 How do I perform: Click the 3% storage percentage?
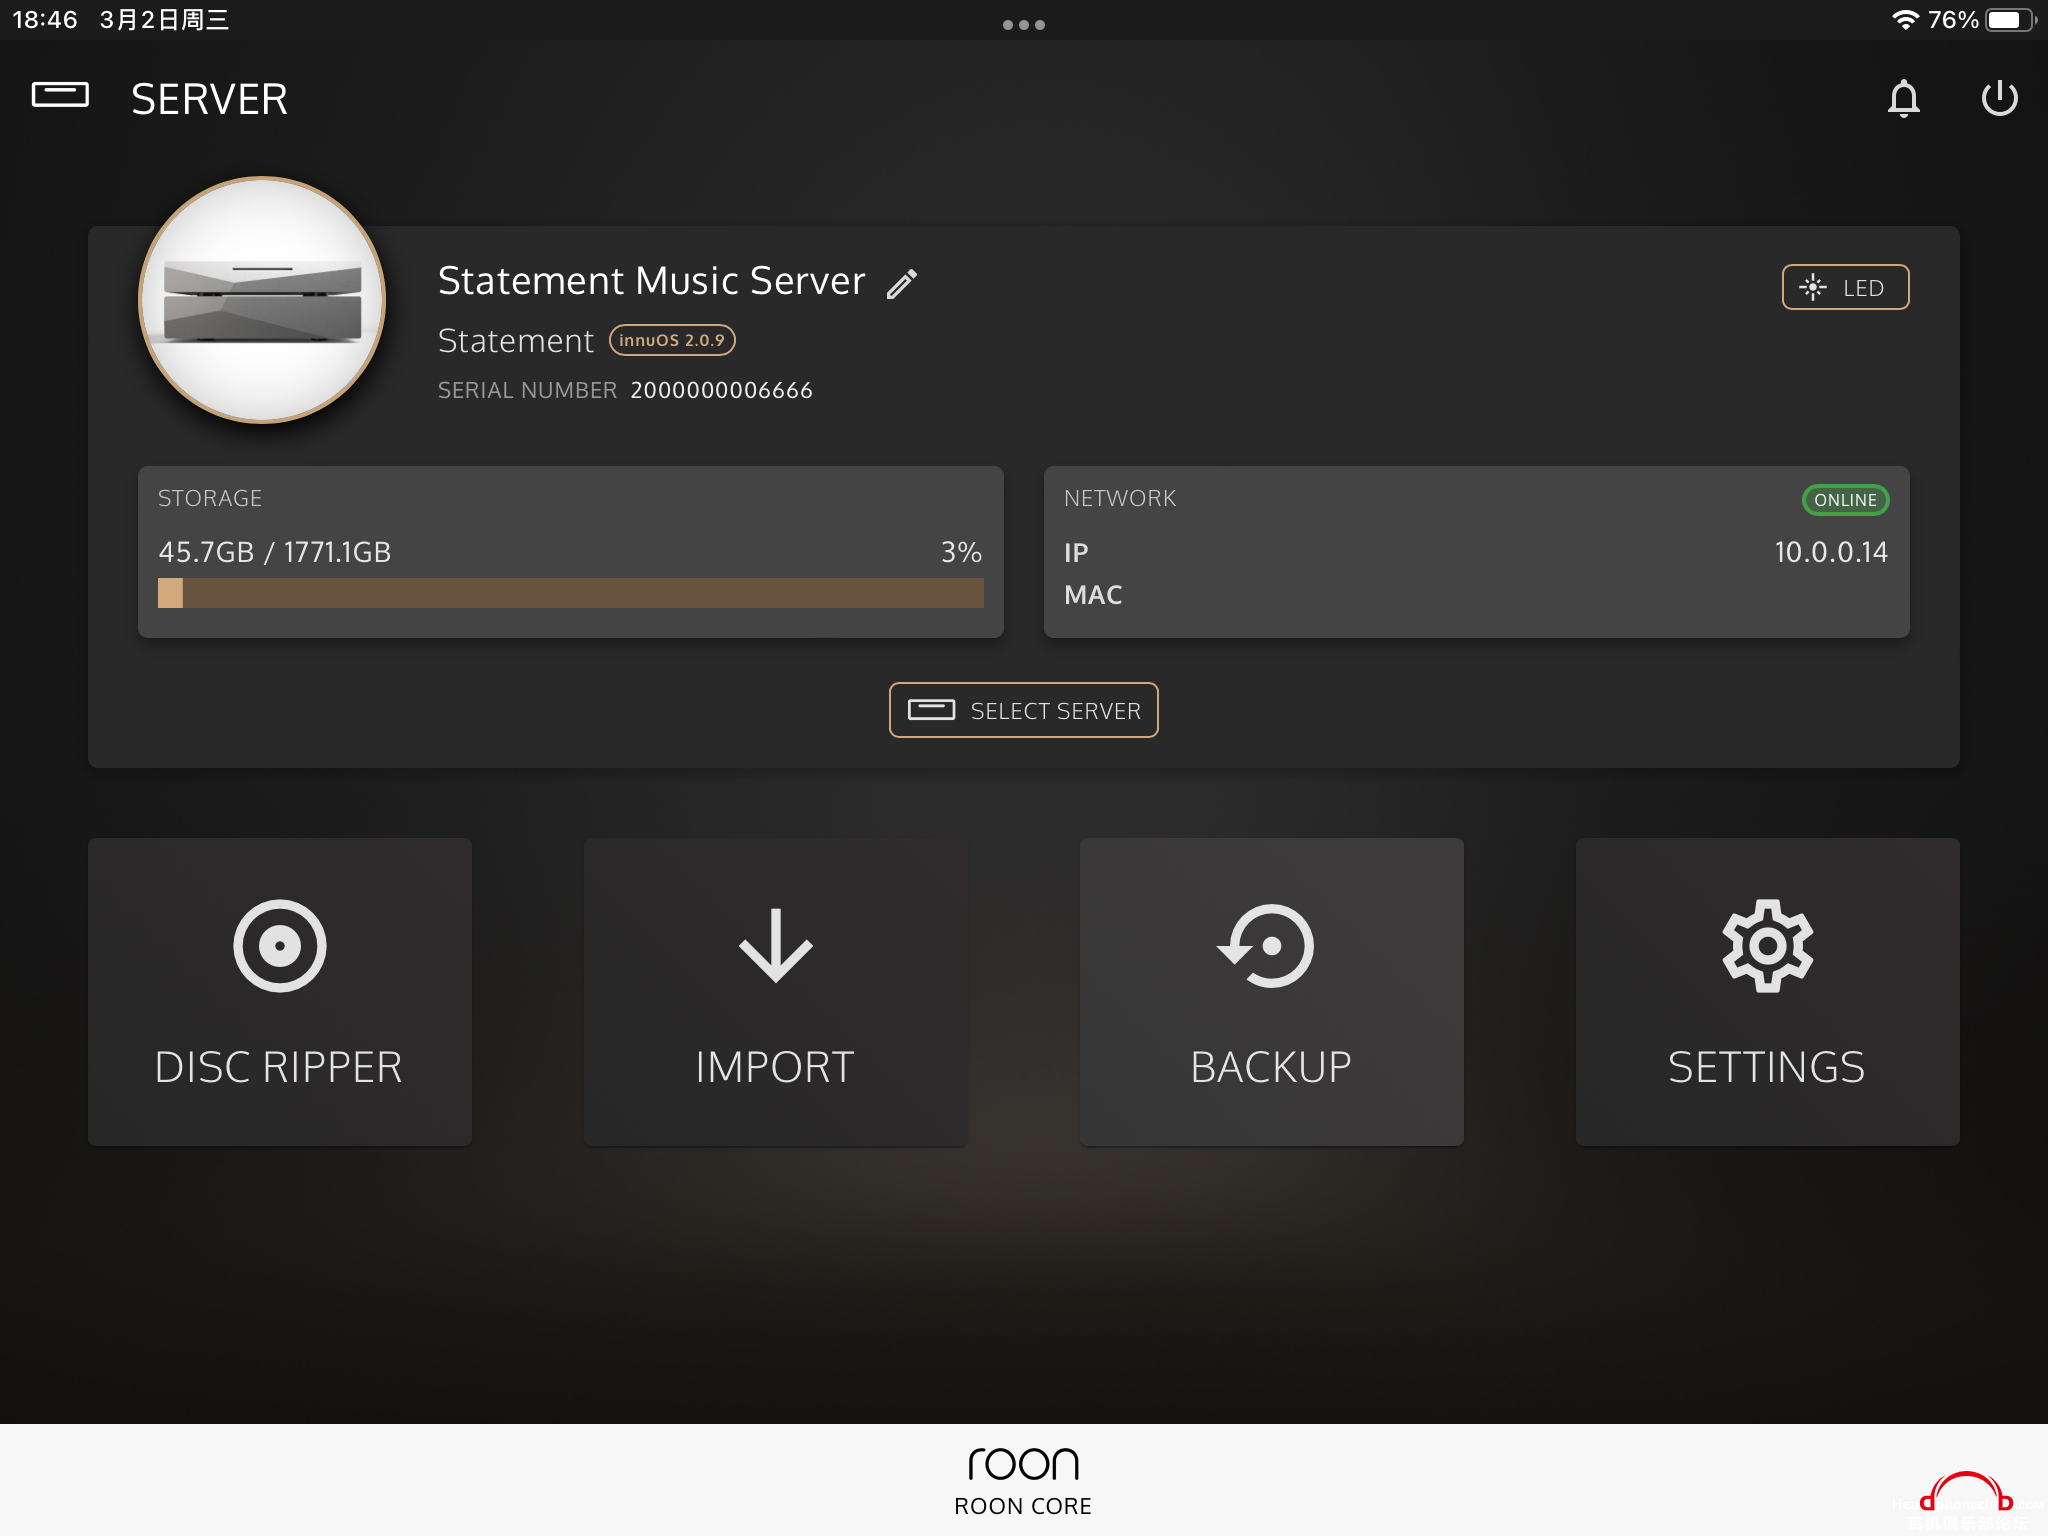(x=961, y=552)
